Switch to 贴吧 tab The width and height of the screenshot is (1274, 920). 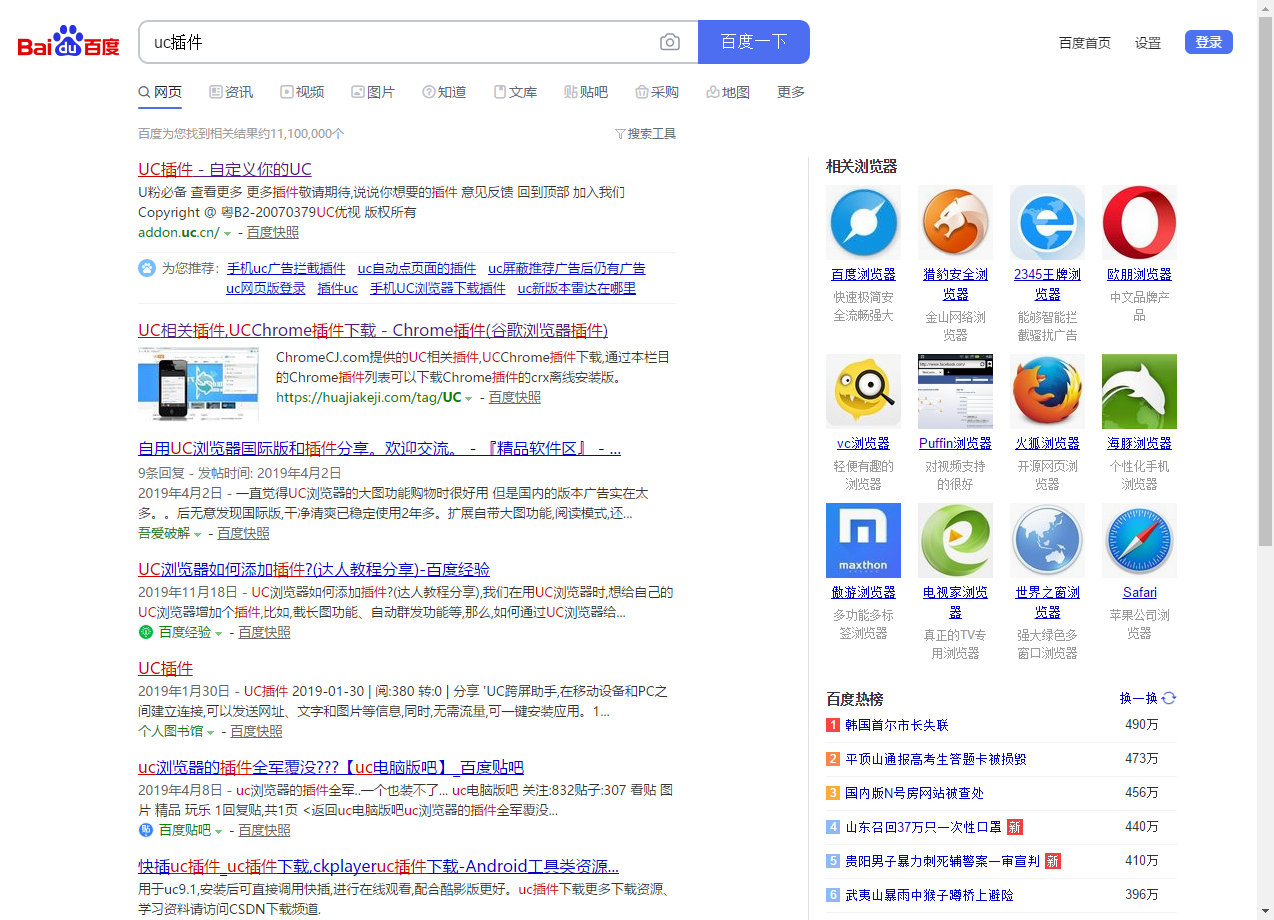click(586, 92)
